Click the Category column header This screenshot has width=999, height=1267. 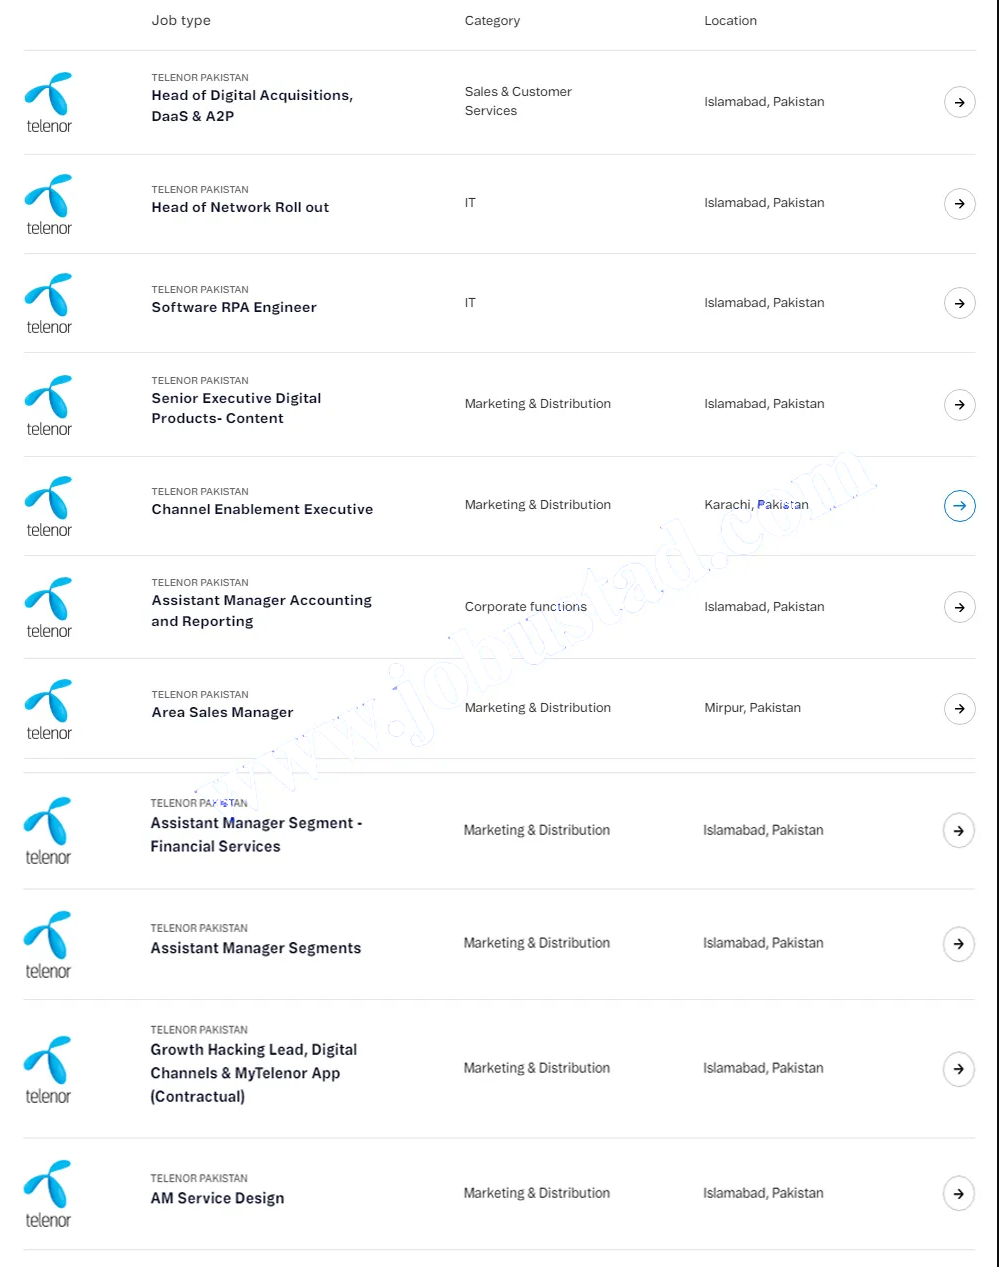pos(492,20)
